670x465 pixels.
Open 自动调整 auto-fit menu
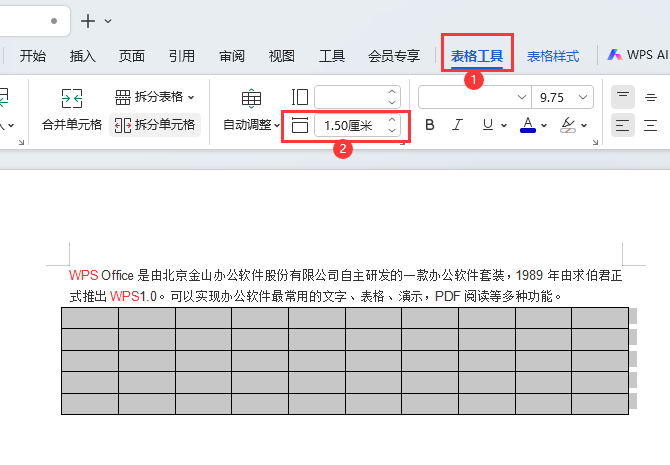coord(251,109)
